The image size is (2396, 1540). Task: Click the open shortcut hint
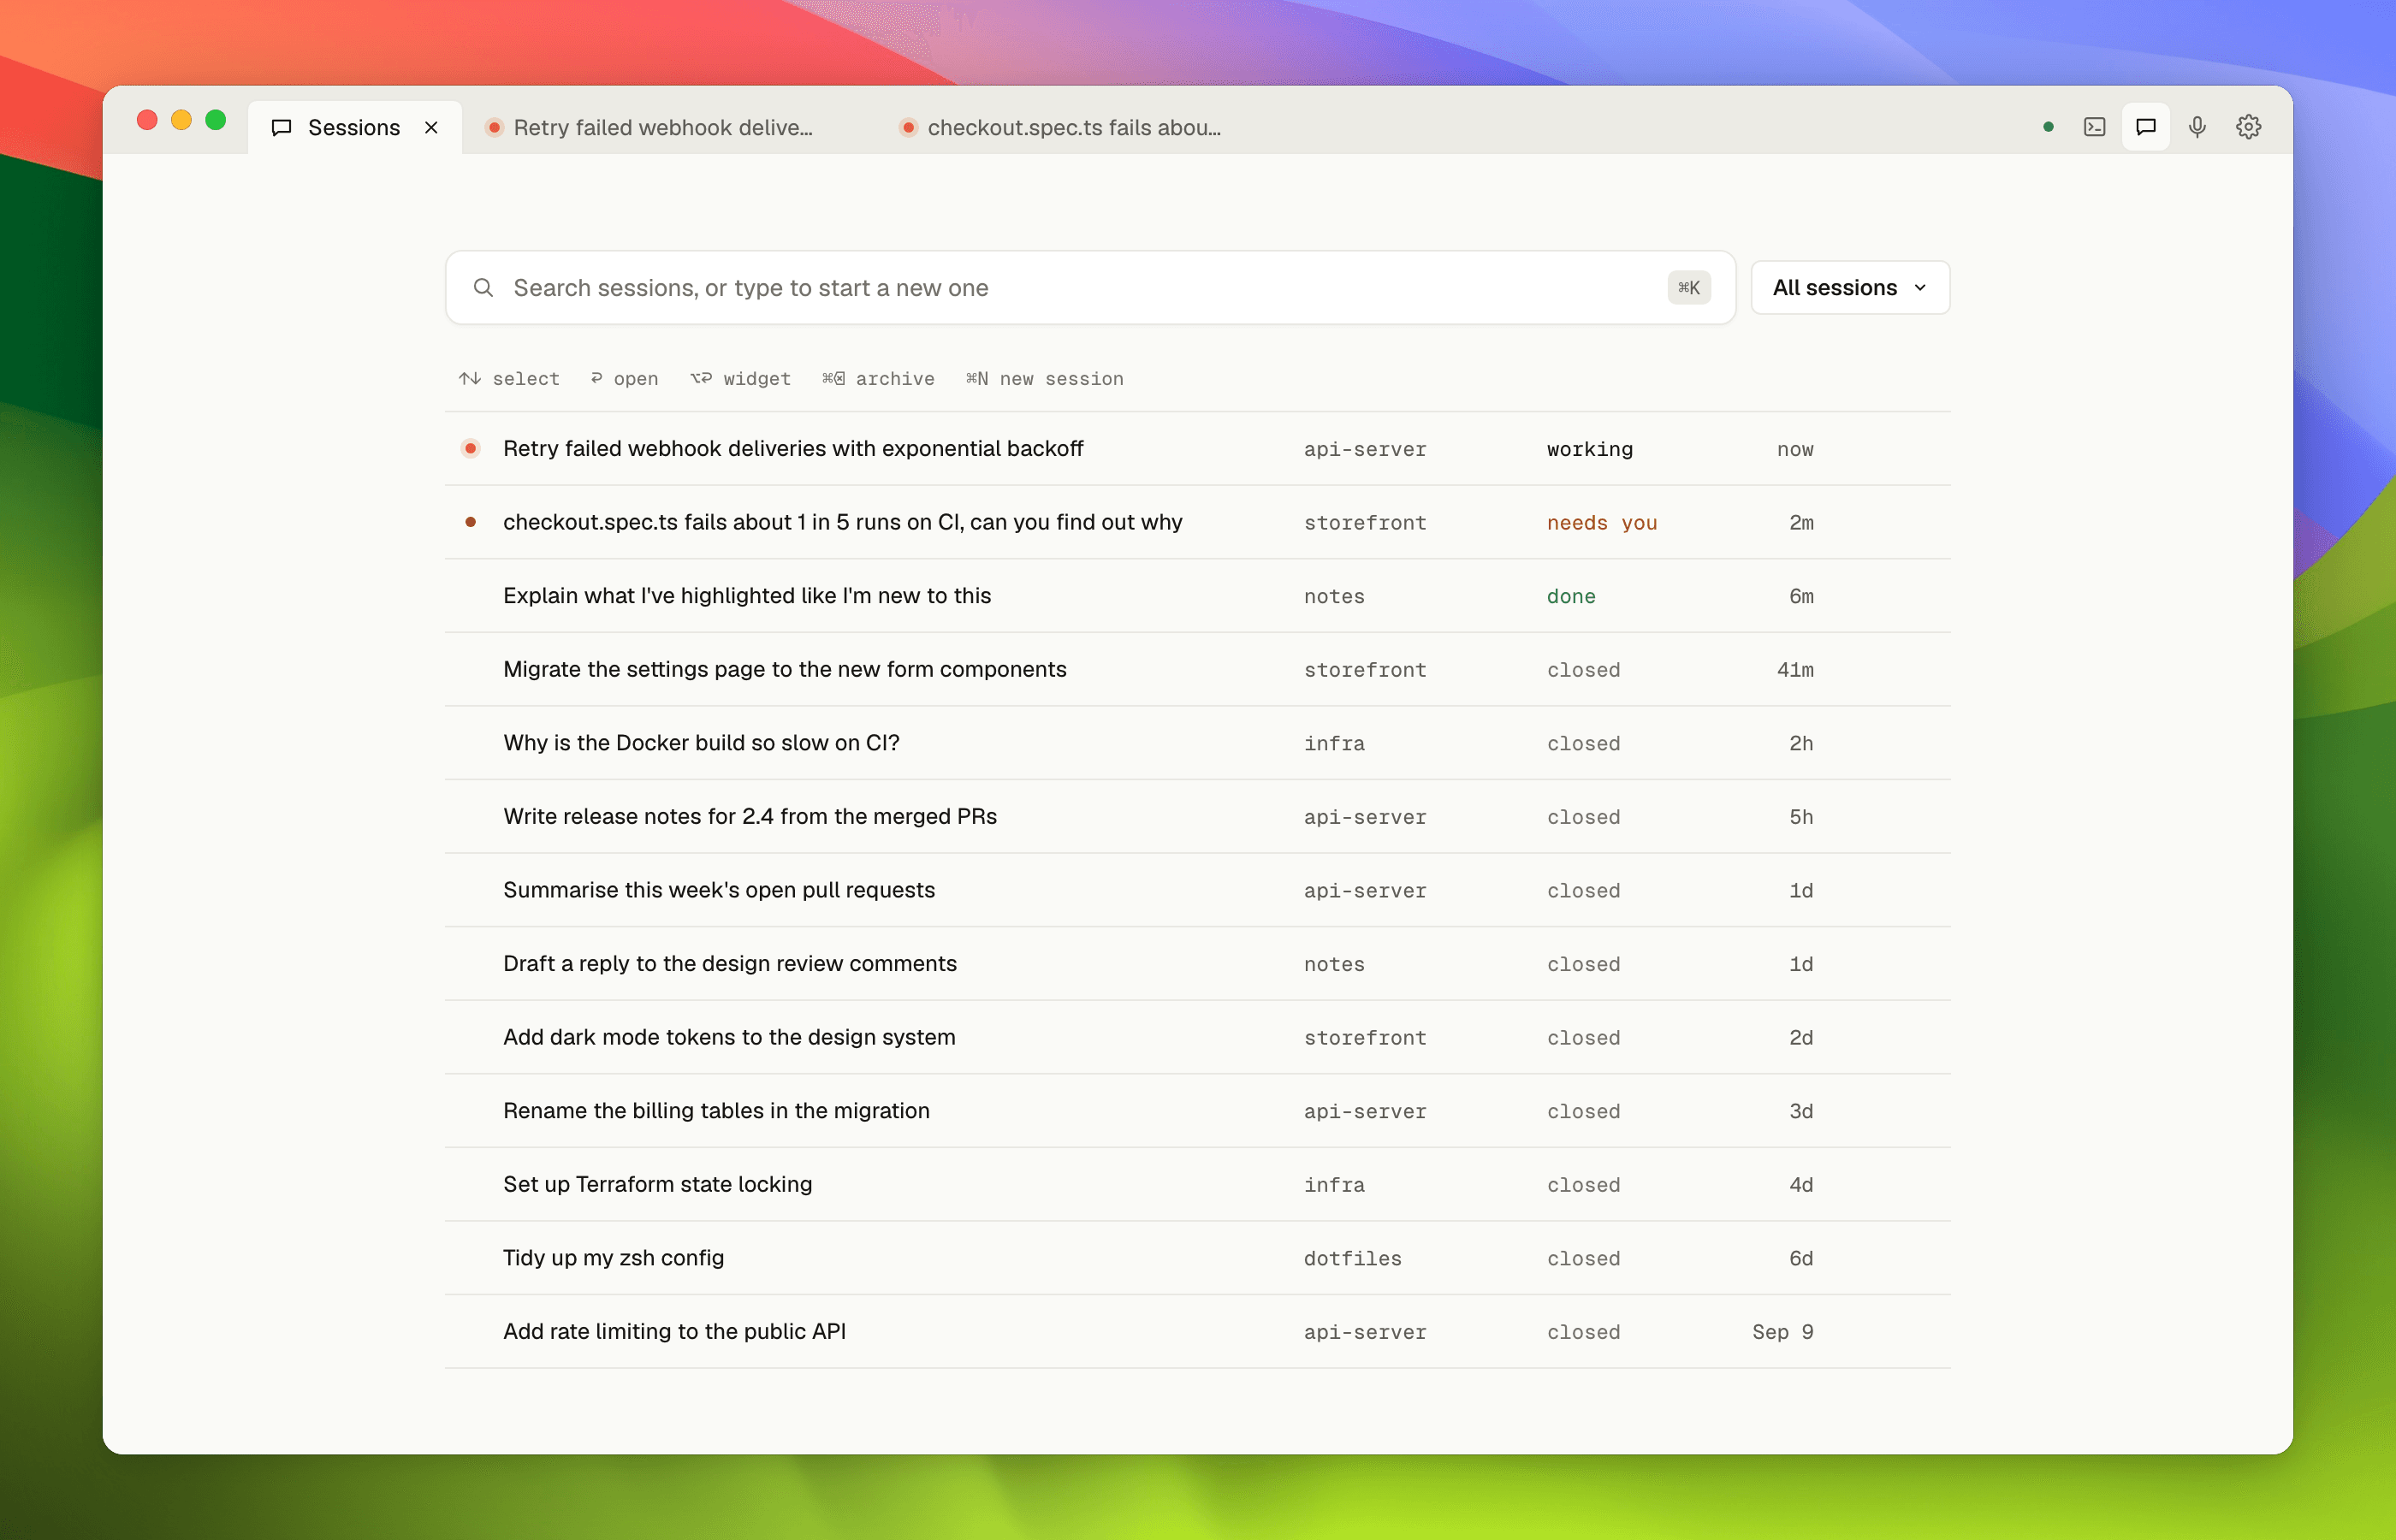(x=624, y=379)
